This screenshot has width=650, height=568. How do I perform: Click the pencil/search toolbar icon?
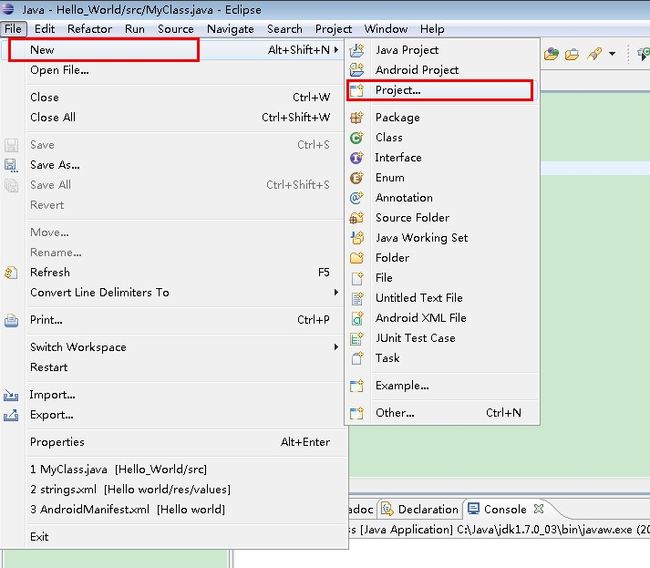(594, 54)
